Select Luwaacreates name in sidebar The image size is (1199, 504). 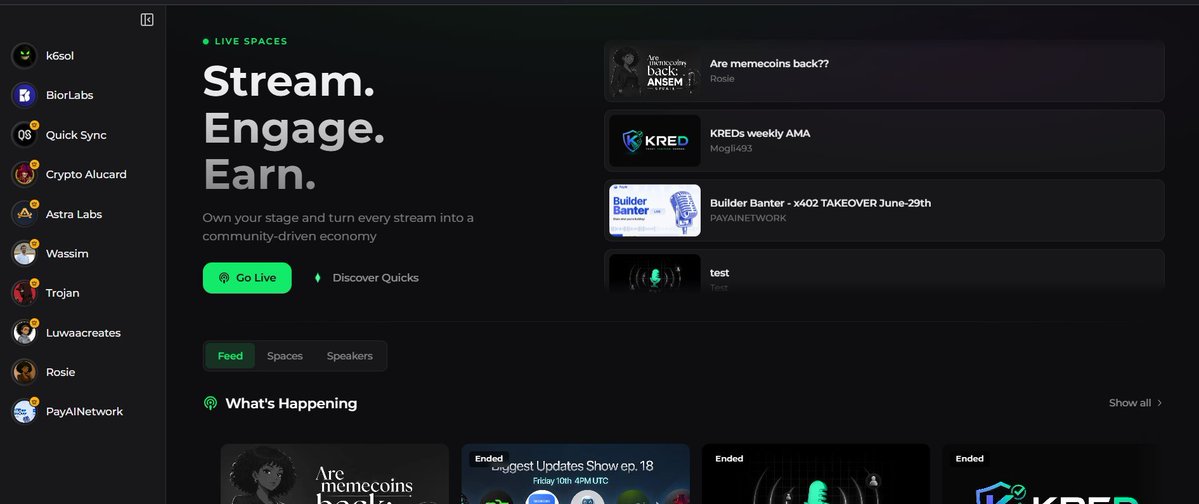click(83, 333)
